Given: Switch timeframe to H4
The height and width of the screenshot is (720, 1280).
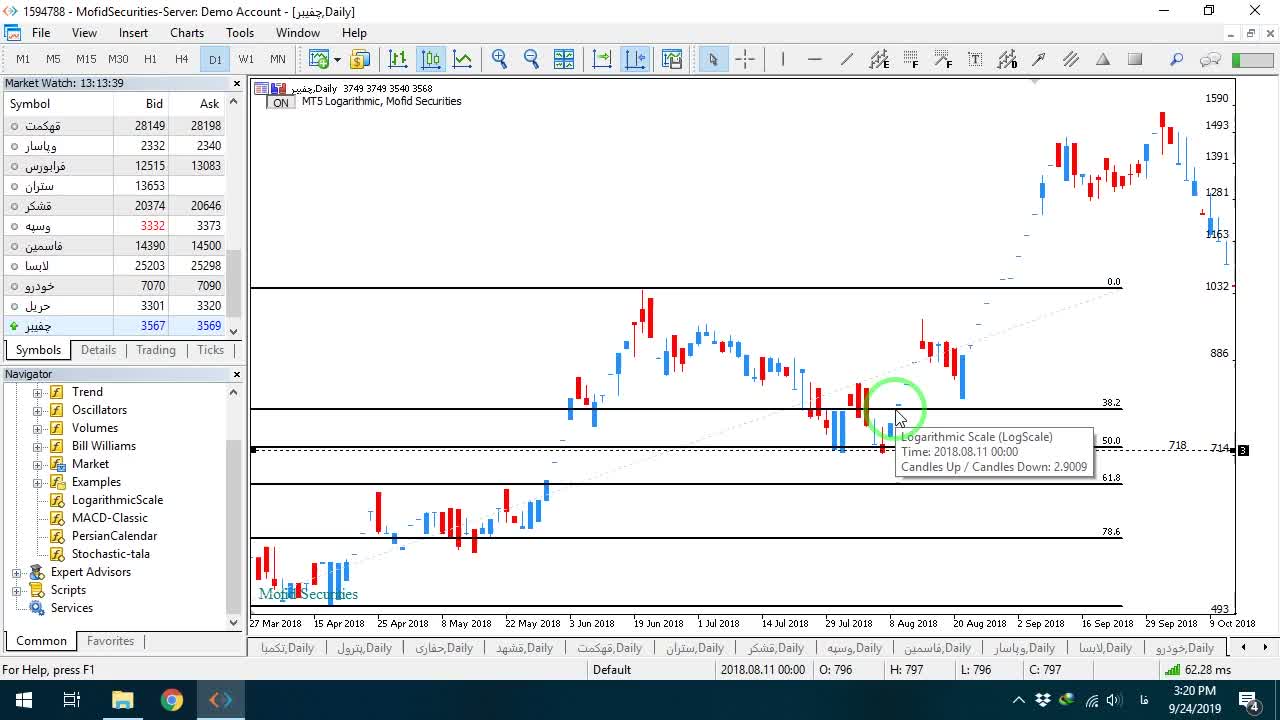Looking at the screenshot, I should point(181,59).
